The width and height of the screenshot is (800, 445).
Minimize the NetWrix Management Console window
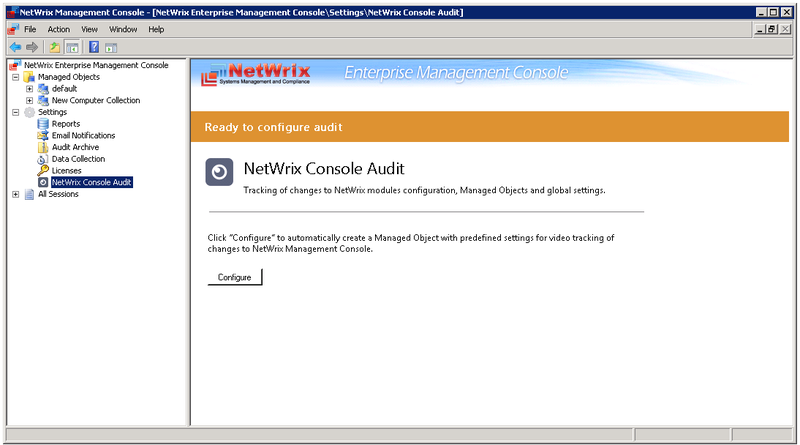tap(761, 12)
